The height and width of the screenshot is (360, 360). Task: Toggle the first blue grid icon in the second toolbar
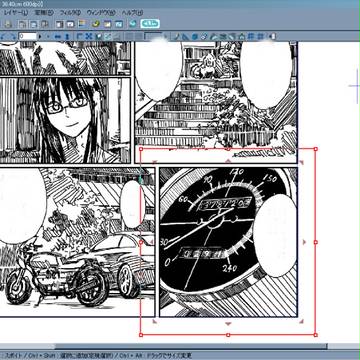click(x=251, y=36)
